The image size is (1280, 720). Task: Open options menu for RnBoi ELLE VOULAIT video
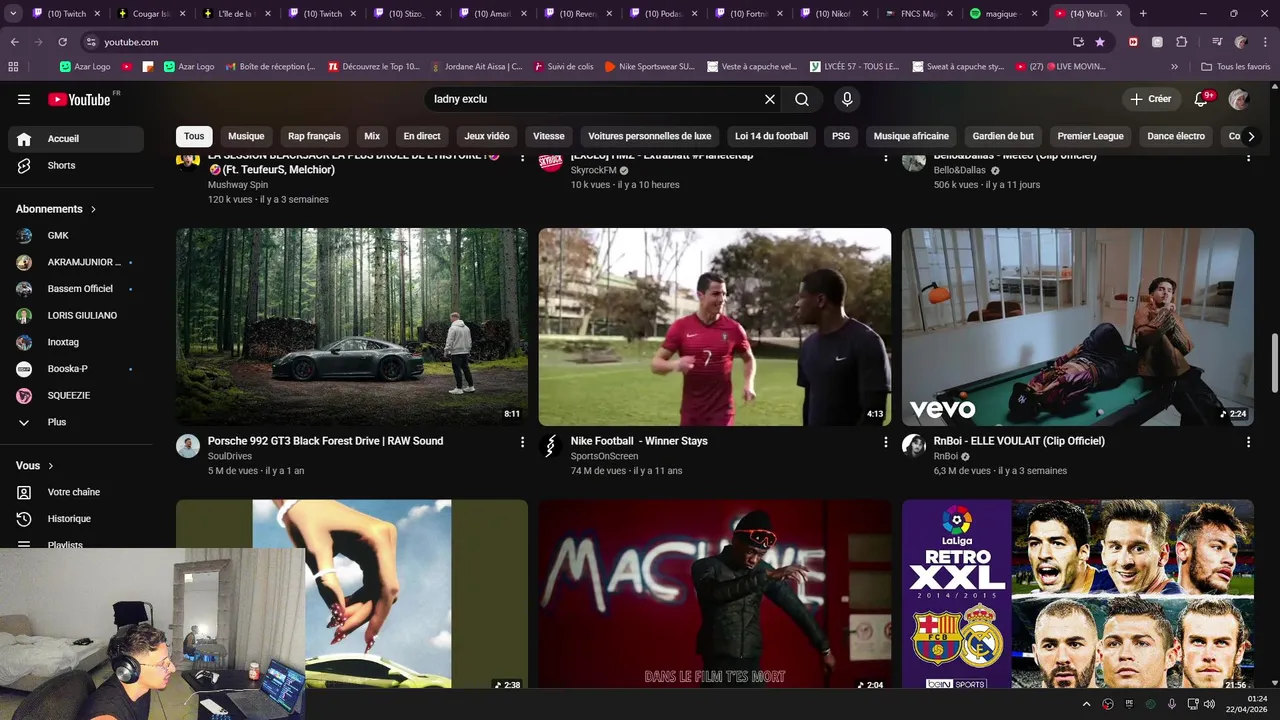pyautogui.click(x=1248, y=441)
